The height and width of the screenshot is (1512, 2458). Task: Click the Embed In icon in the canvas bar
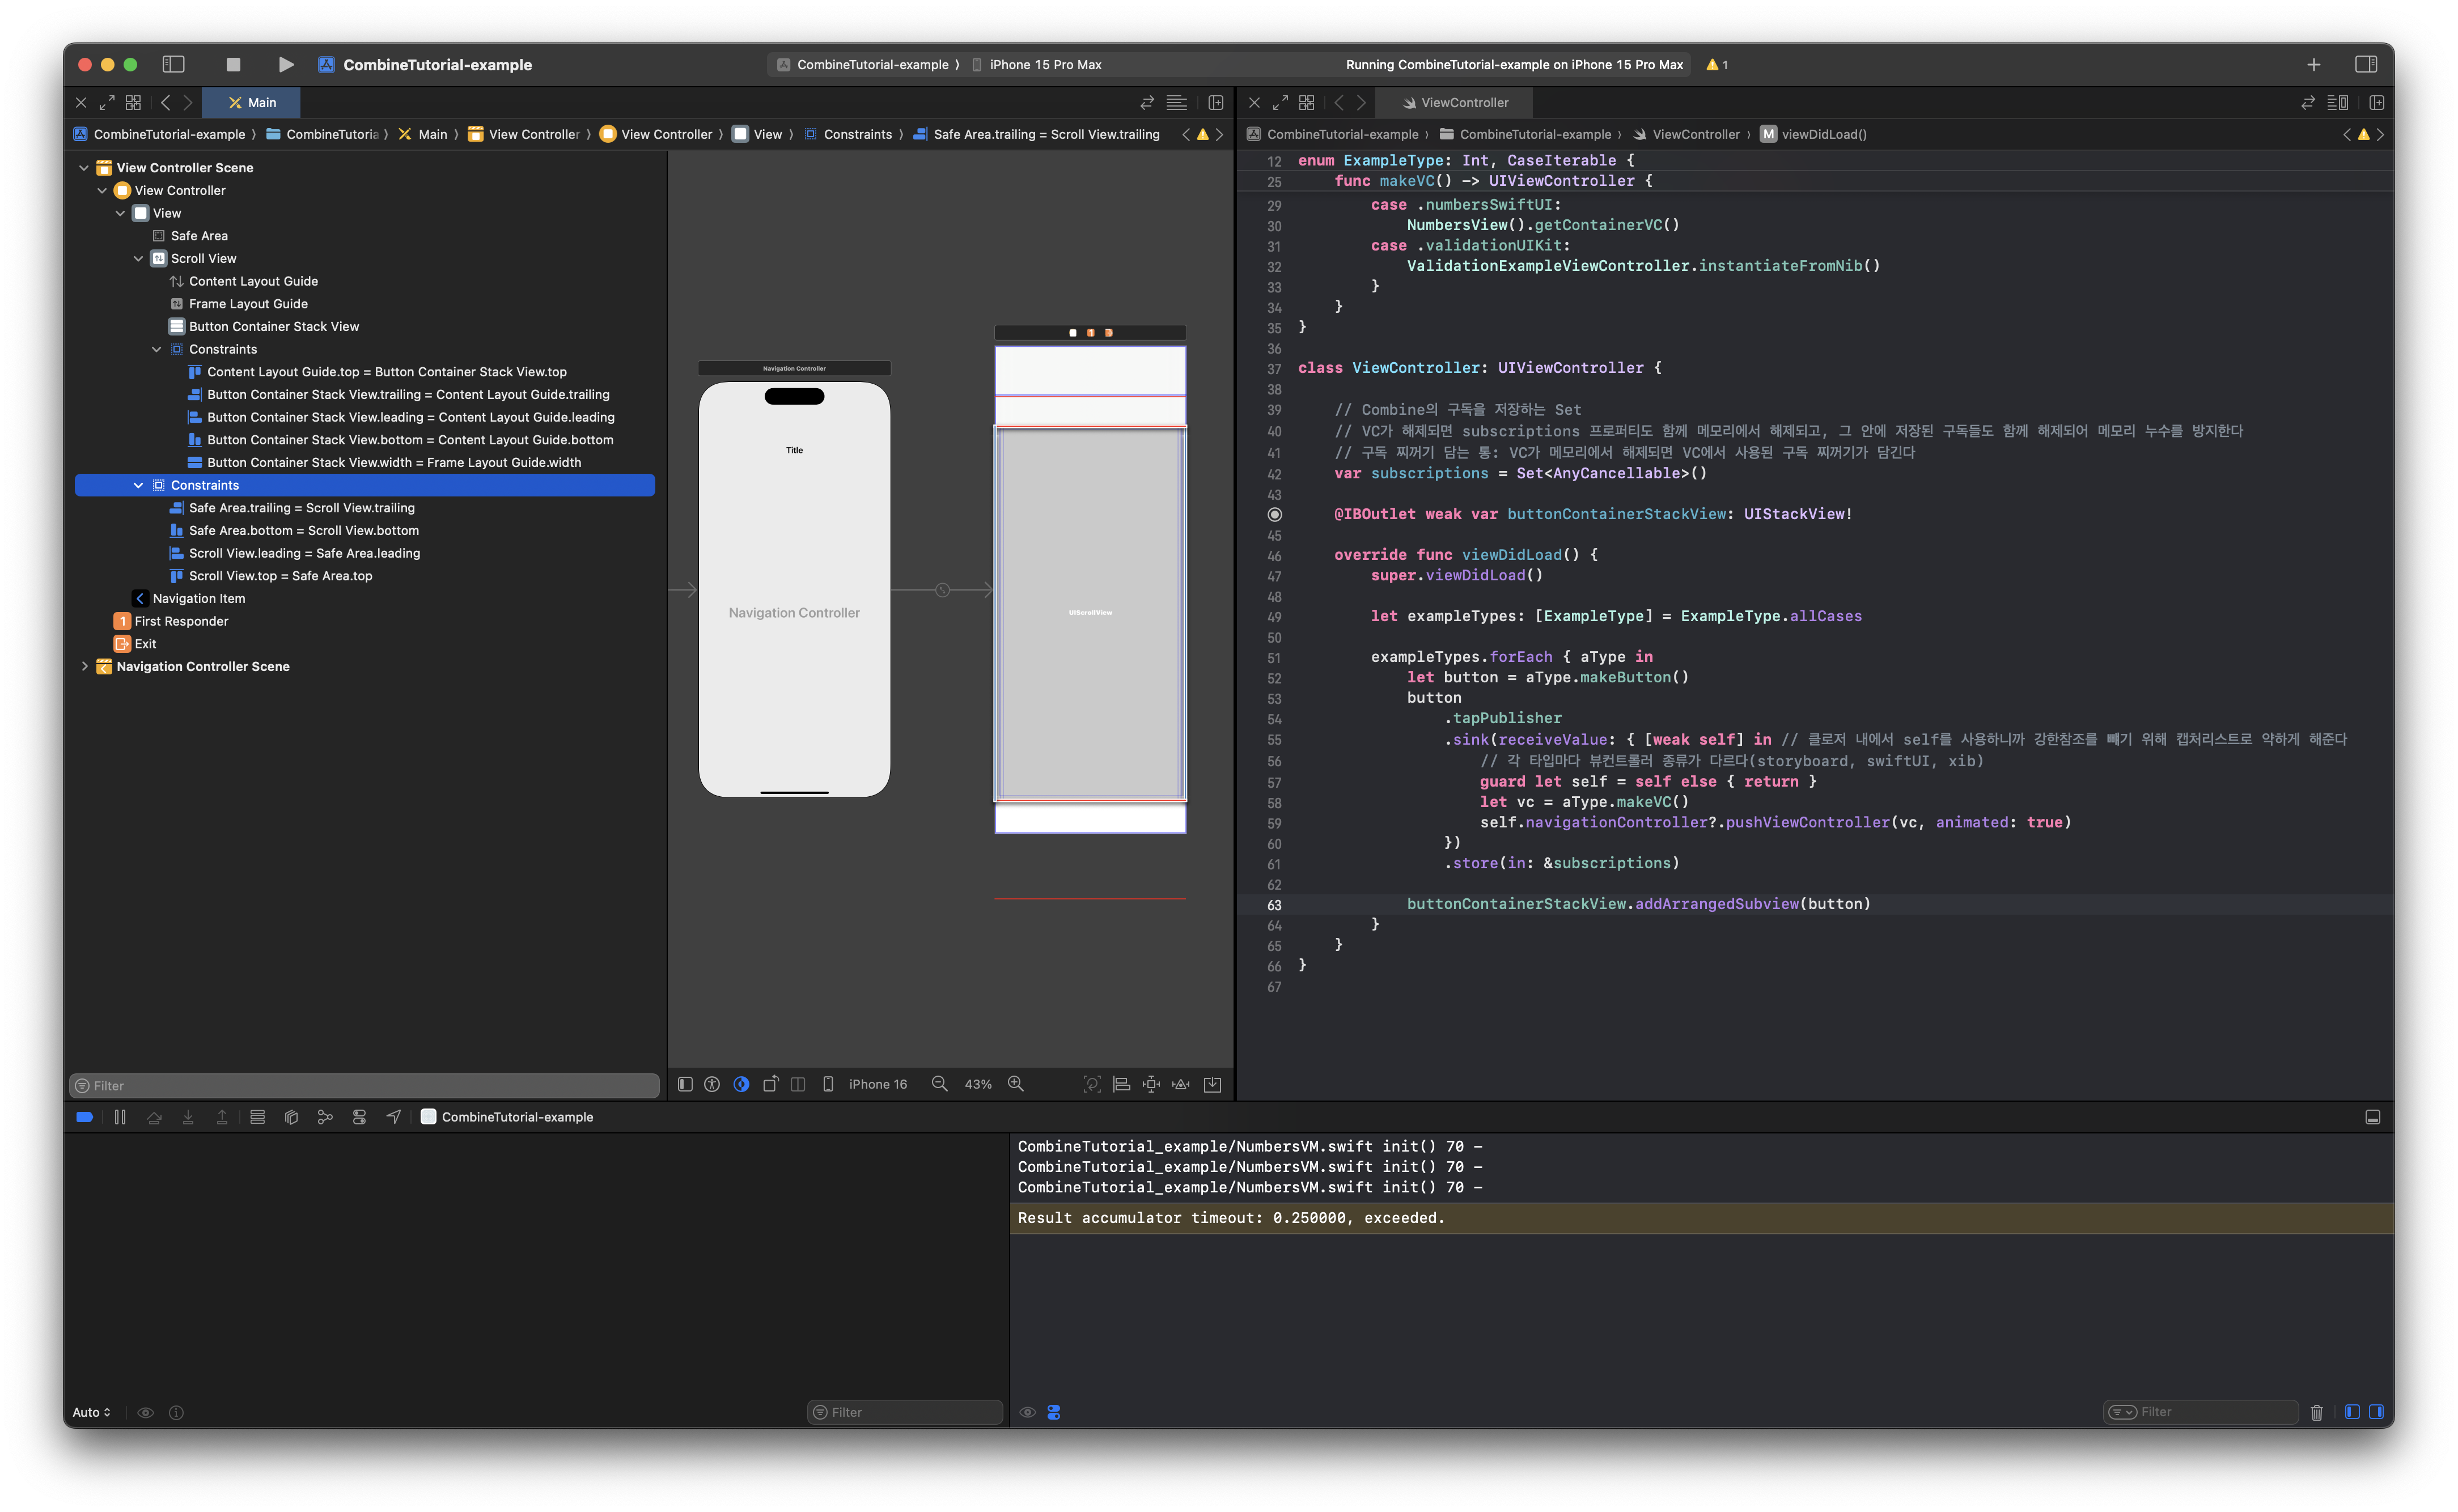coord(1212,1084)
